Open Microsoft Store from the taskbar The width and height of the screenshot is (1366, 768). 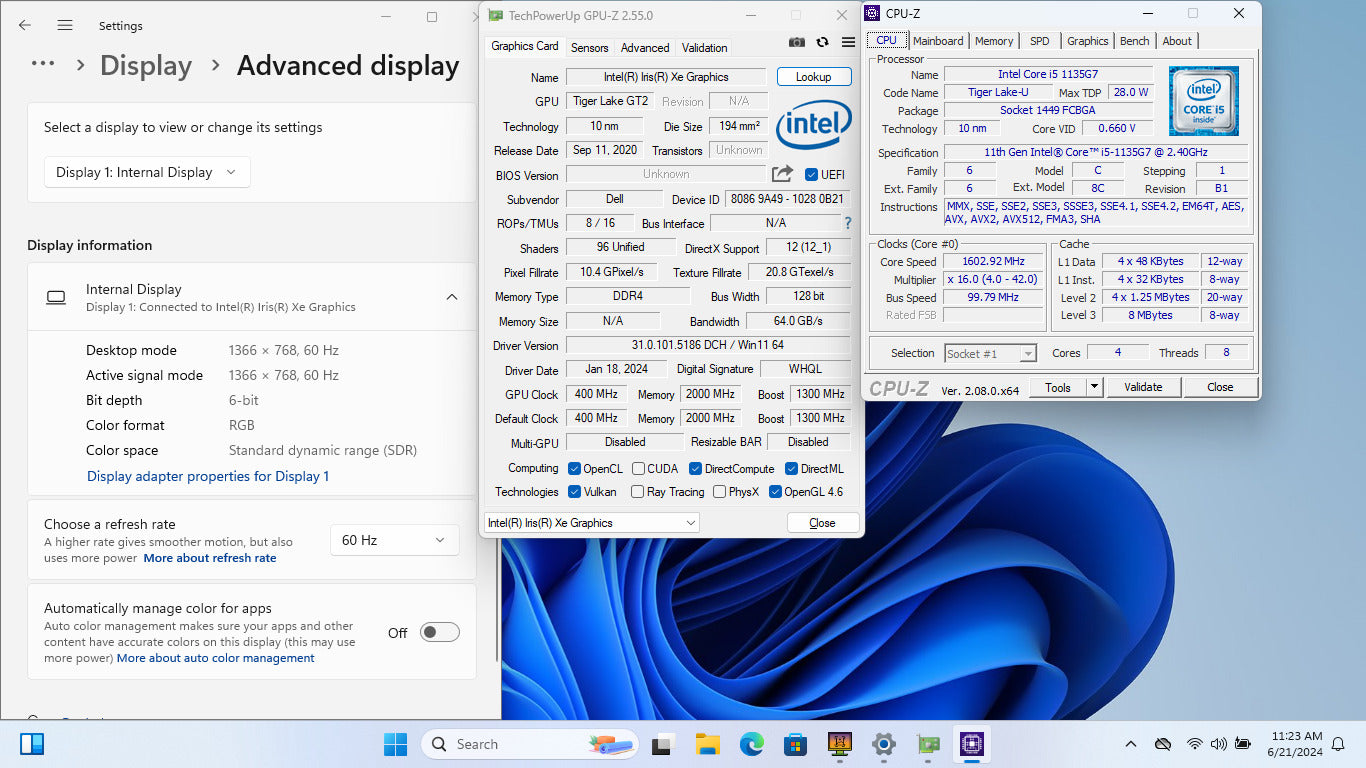795,744
